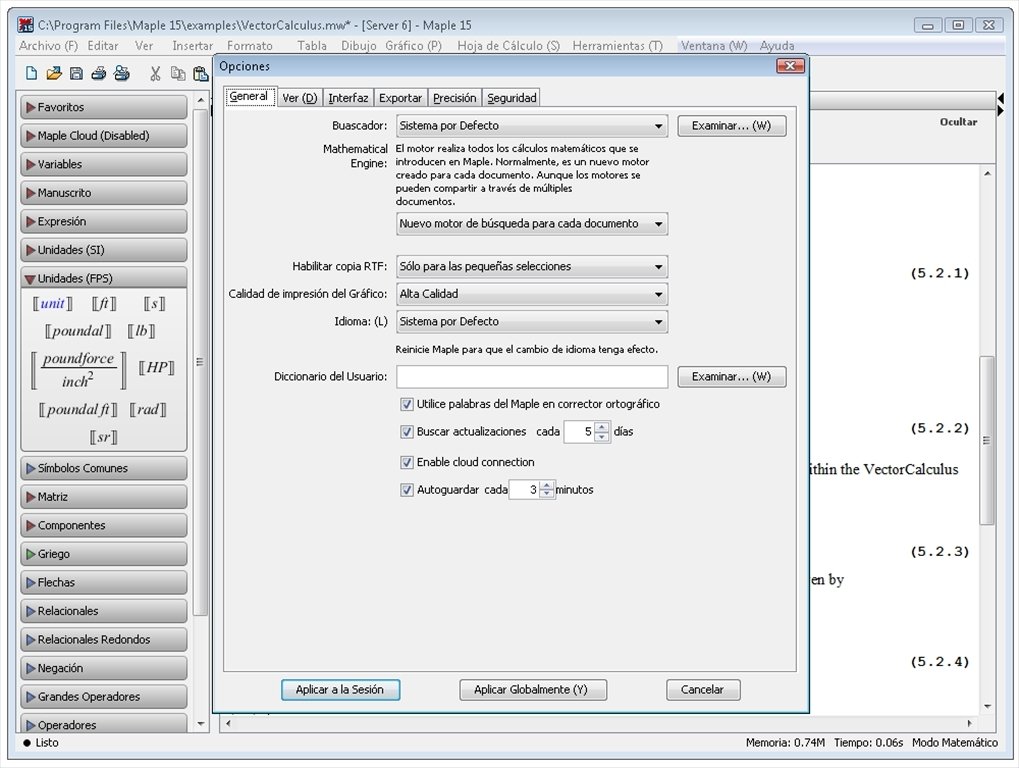Image resolution: width=1019 pixels, height=768 pixels.
Task: Click the paste clipboard icon
Action: [200, 74]
